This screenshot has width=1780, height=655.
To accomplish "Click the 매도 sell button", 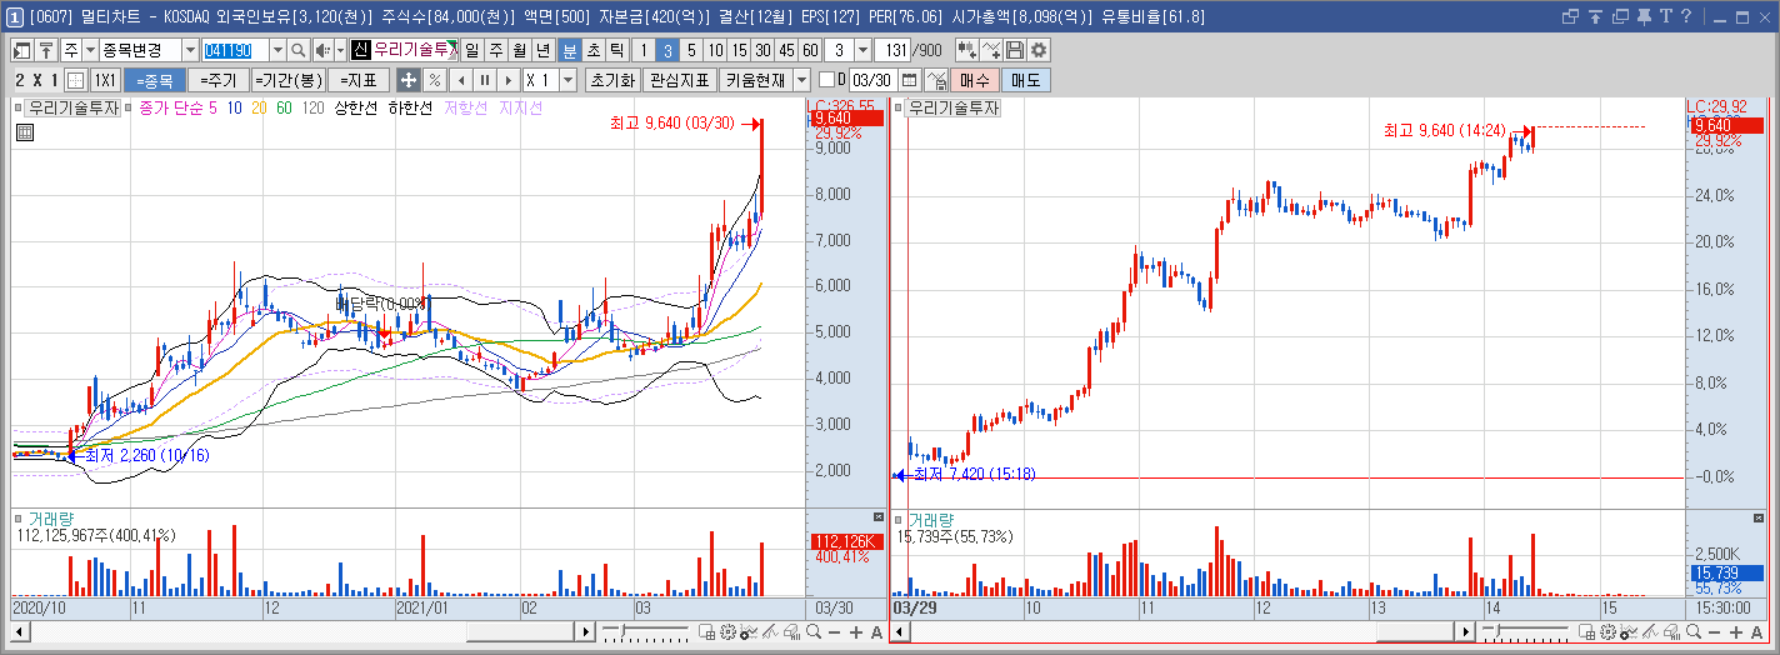I will tap(1026, 80).
